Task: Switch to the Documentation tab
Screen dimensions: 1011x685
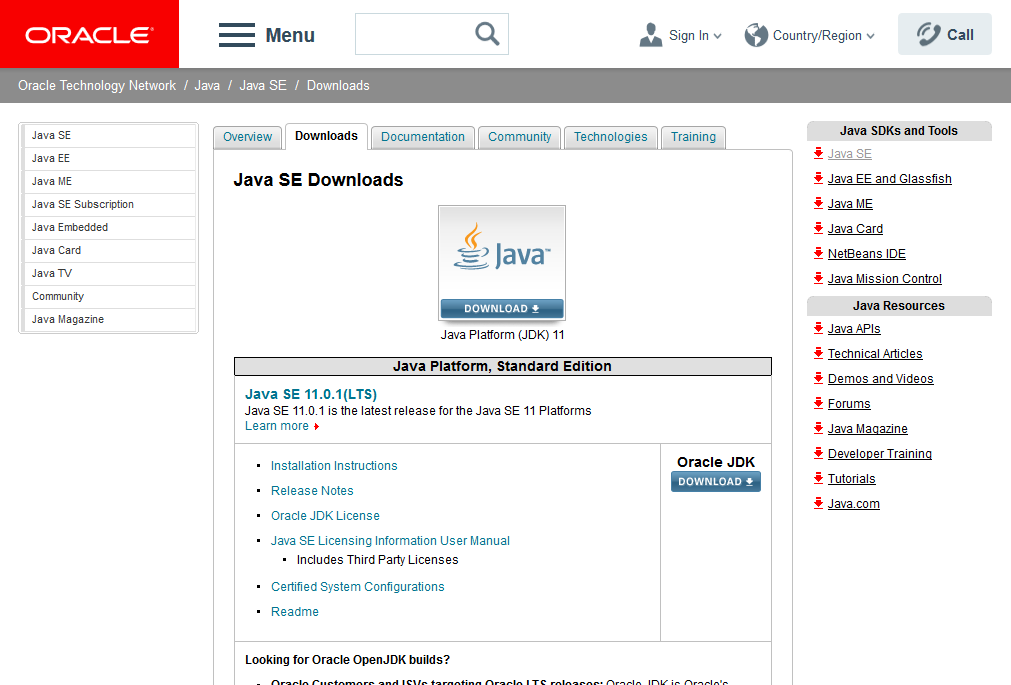Action: (x=422, y=137)
